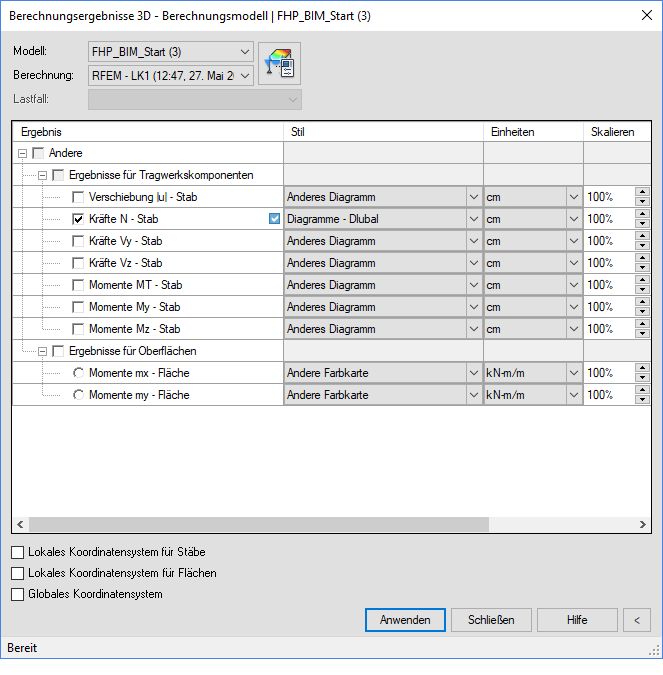
Task: Click the Anwenden button
Action: click(x=405, y=620)
